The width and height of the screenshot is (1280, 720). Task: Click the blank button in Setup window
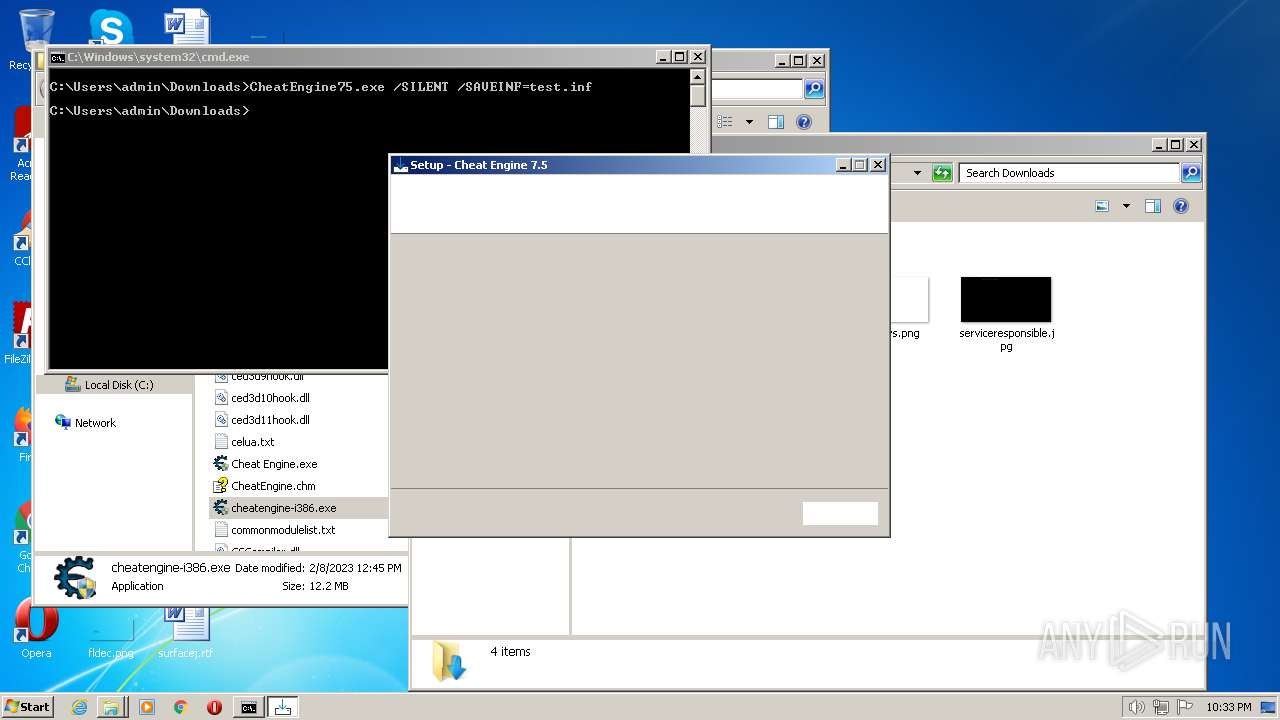pyautogui.click(x=840, y=513)
